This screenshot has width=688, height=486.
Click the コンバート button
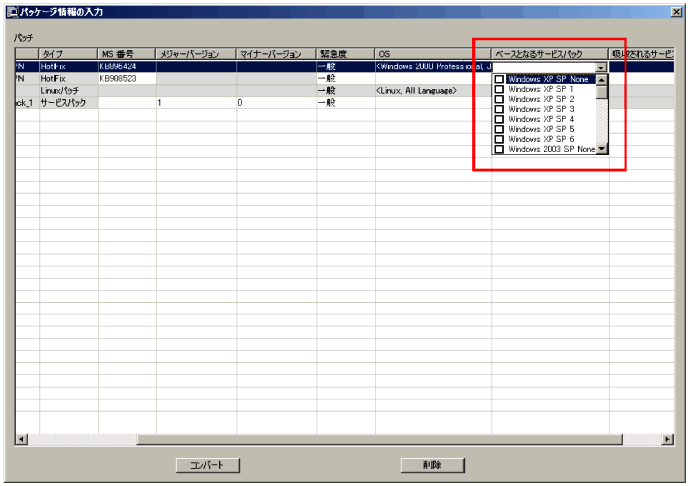[x=208, y=465]
